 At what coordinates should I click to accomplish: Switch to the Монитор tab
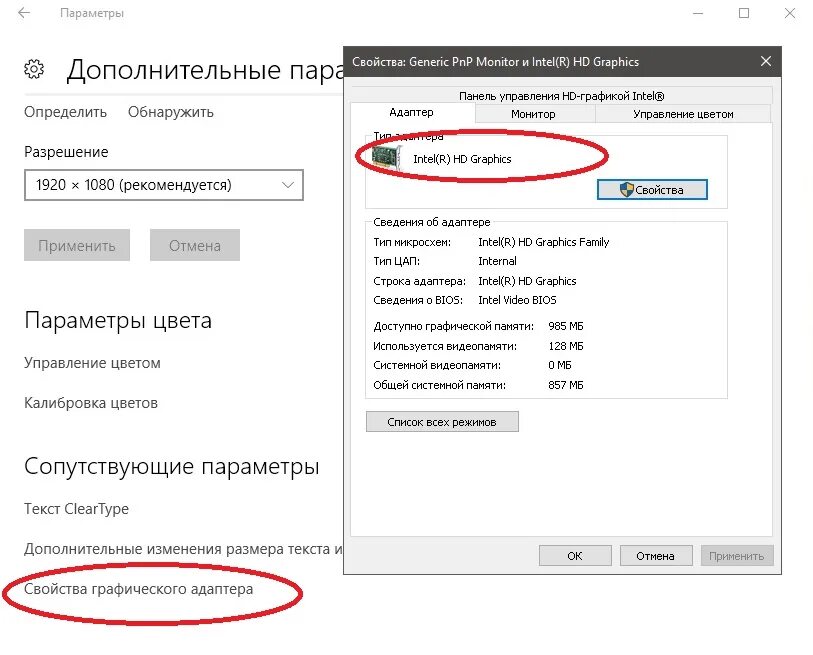[534, 114]
